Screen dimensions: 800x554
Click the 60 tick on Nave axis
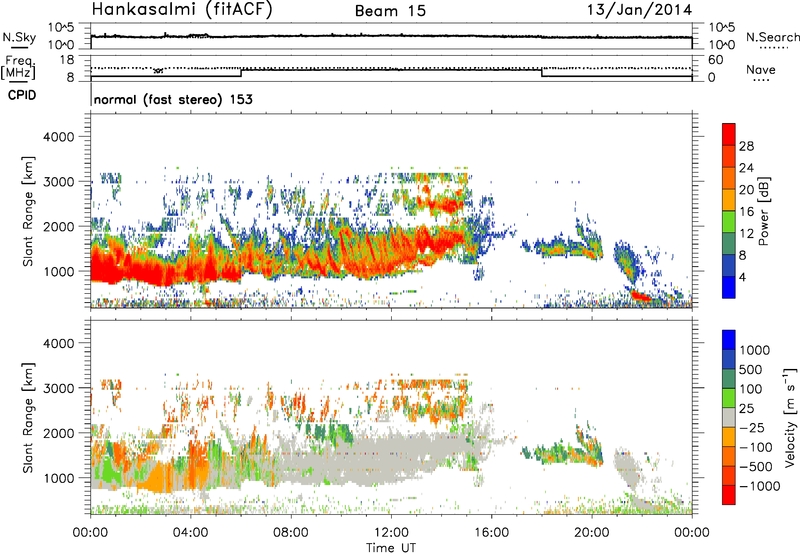[x=716, y=60]
